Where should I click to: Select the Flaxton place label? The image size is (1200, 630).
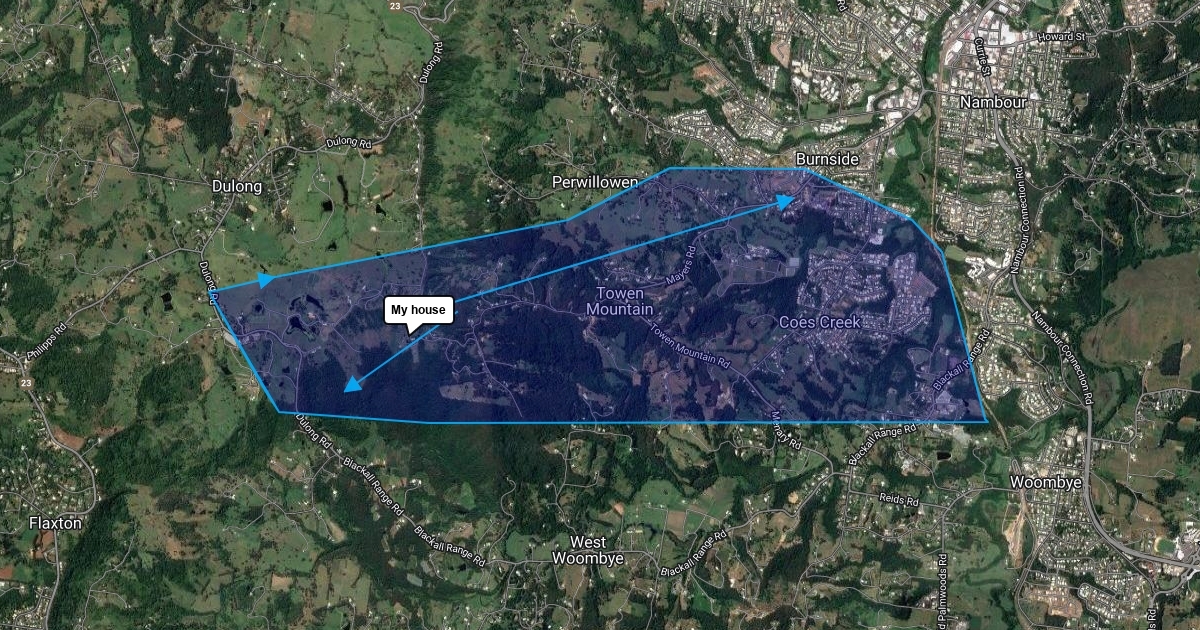coord(55,523)
